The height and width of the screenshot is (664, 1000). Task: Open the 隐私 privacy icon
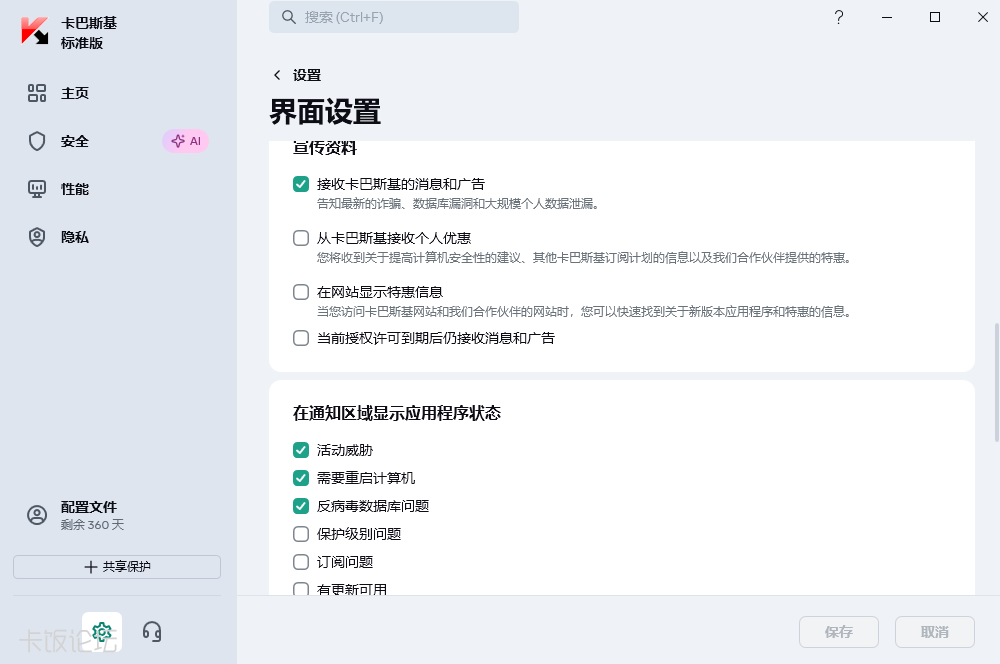point(37,237)
